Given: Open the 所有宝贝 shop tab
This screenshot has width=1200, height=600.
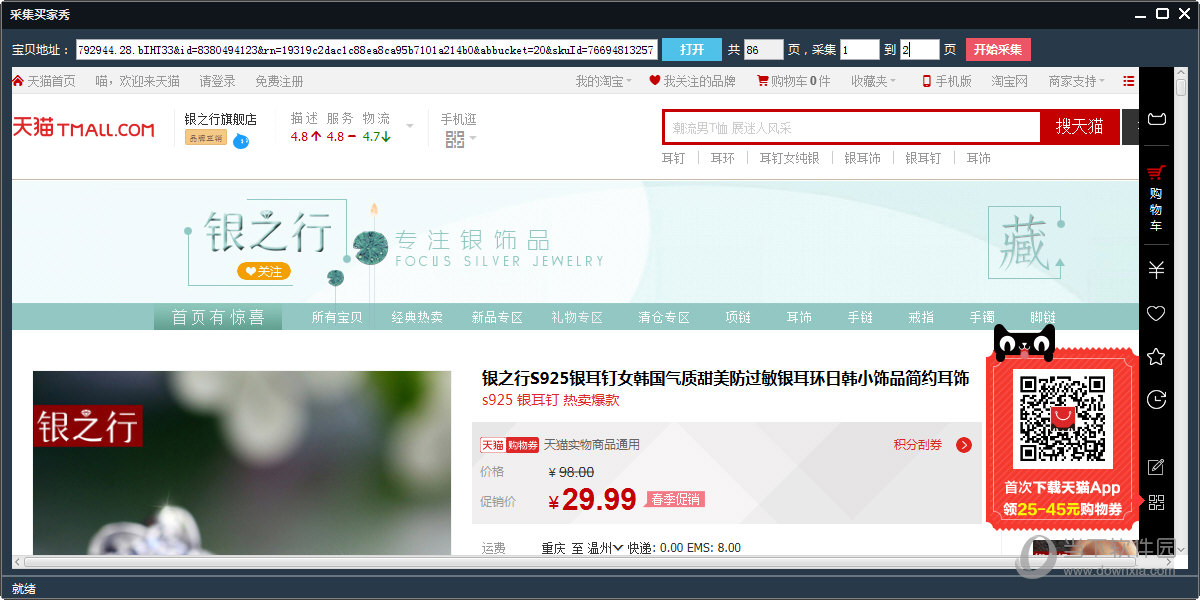Looking at the screenshot, I should tap(337, 317).
